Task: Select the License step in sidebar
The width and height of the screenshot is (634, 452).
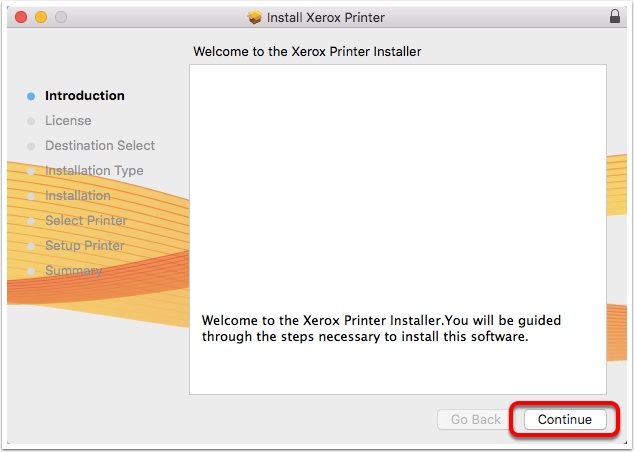Action: (68, 120)
